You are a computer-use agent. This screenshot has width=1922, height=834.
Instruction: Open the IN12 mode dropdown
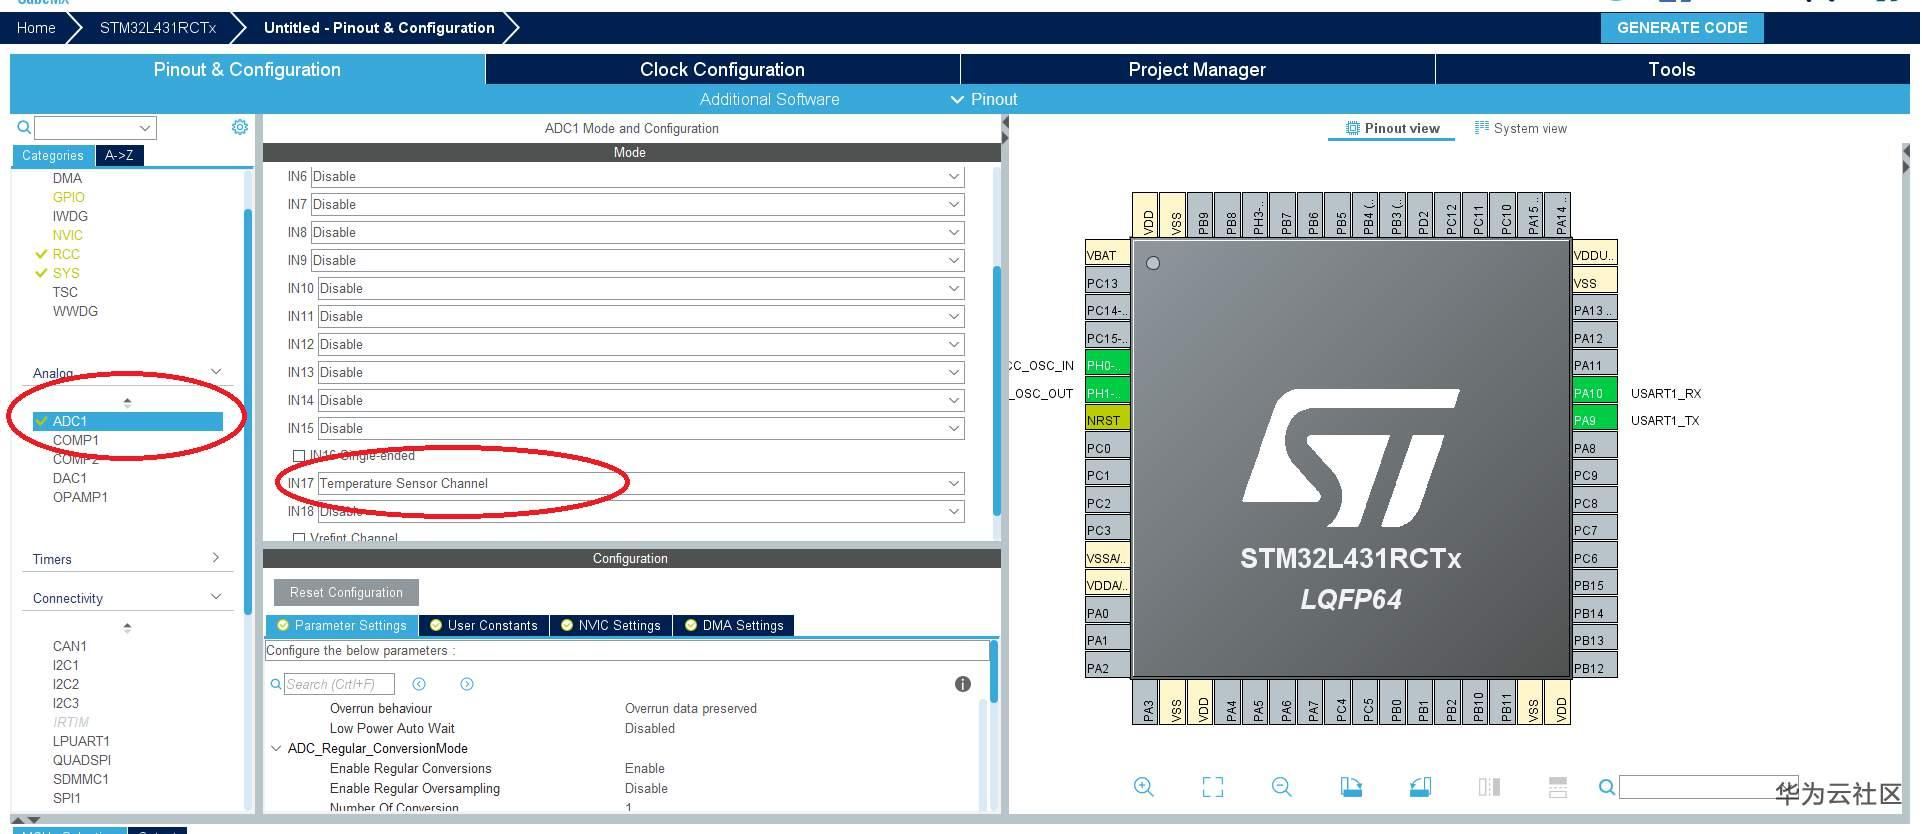pos(641,345)
